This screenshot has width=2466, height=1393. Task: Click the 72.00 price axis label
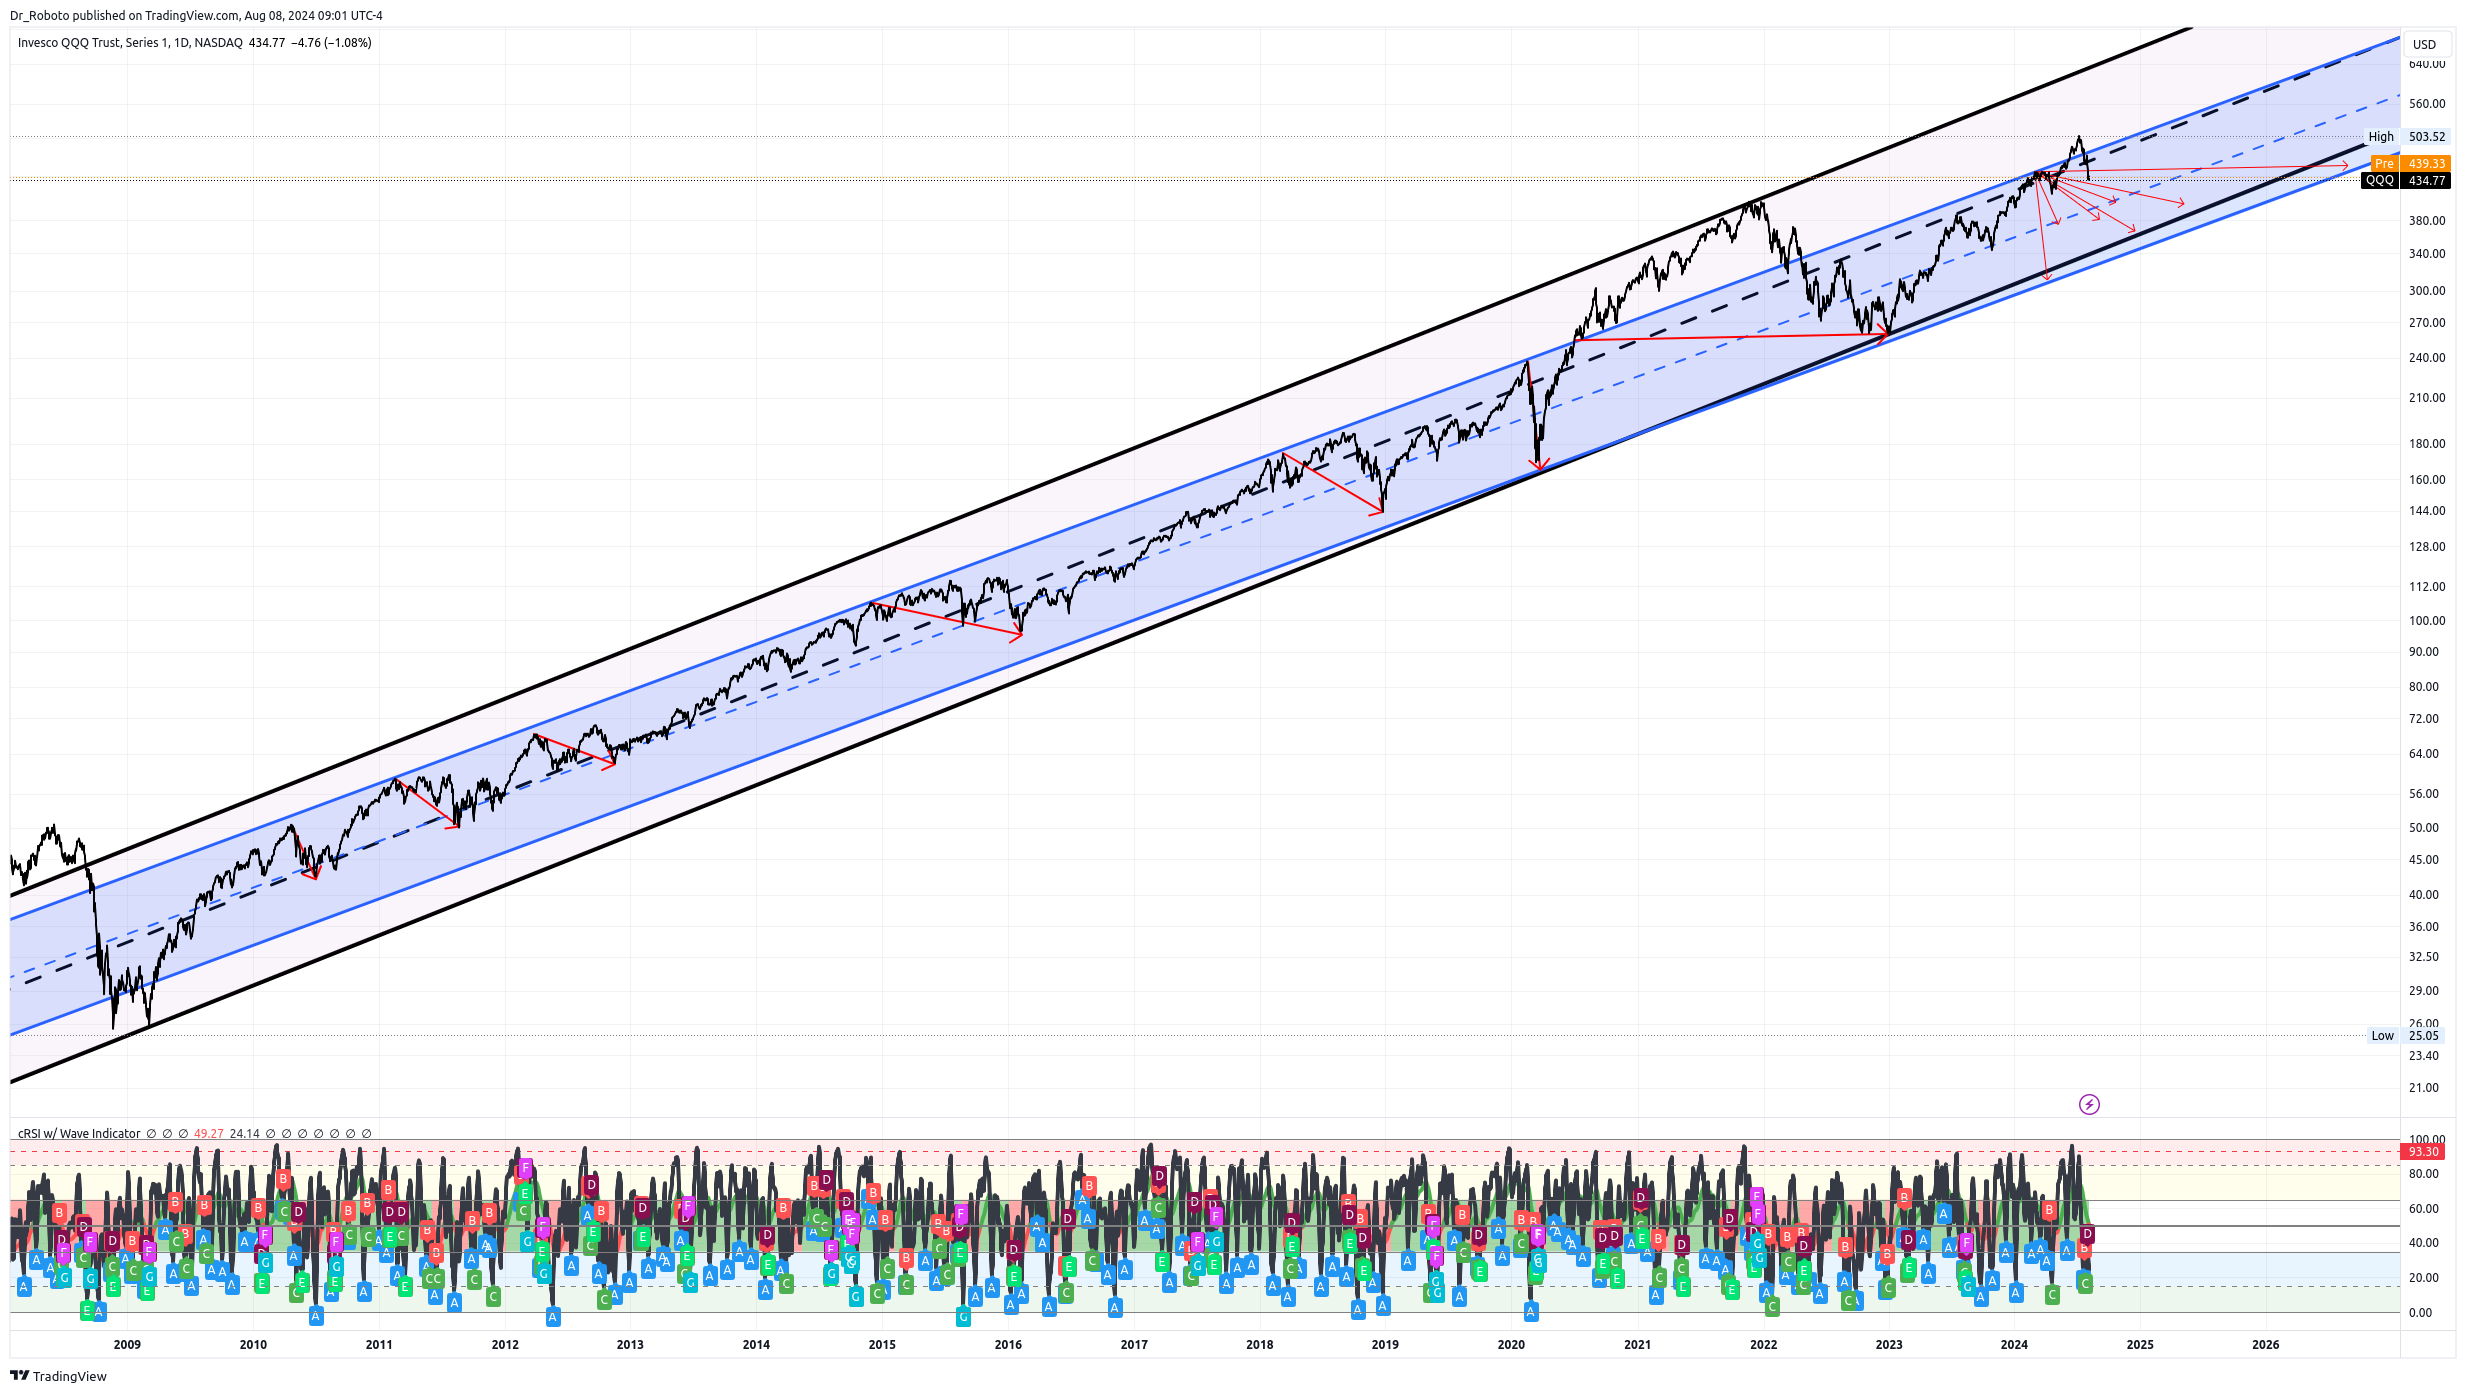[x=2424, y=718]
